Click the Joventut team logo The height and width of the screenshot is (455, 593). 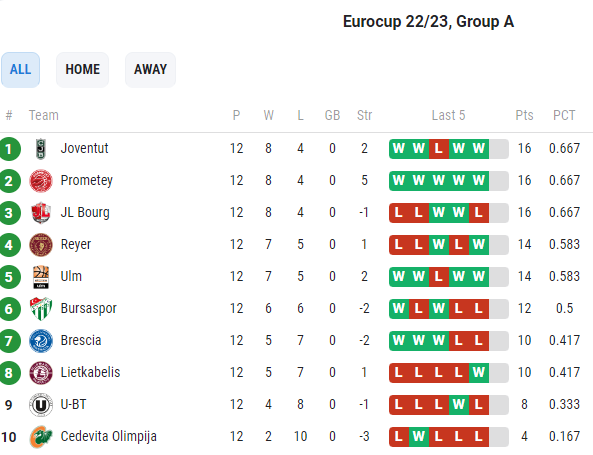41,149
